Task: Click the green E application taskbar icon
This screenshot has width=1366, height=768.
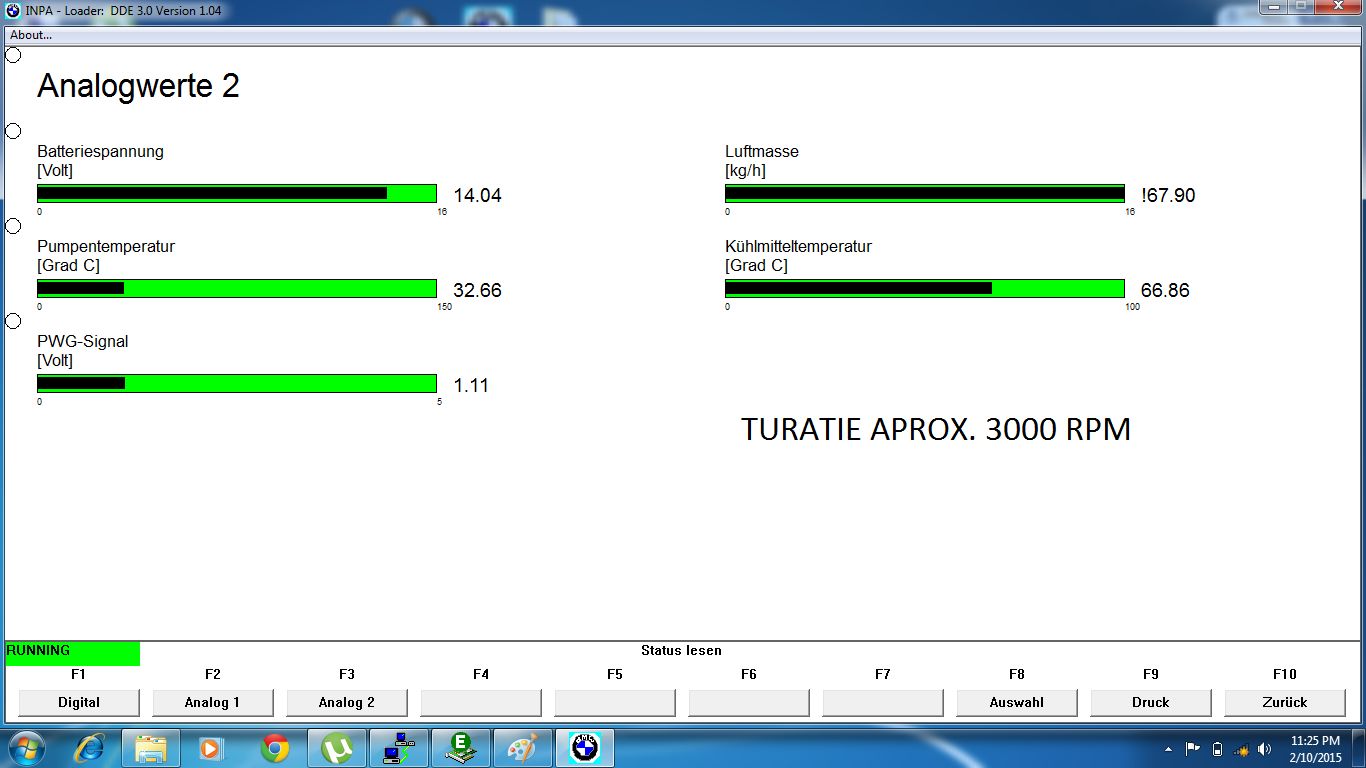Action: point(461,748)
